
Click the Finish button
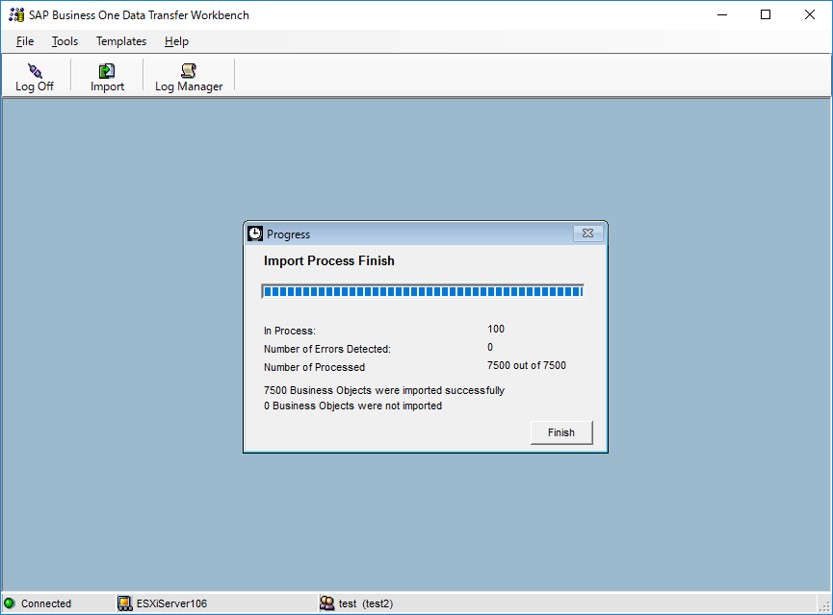562,433
